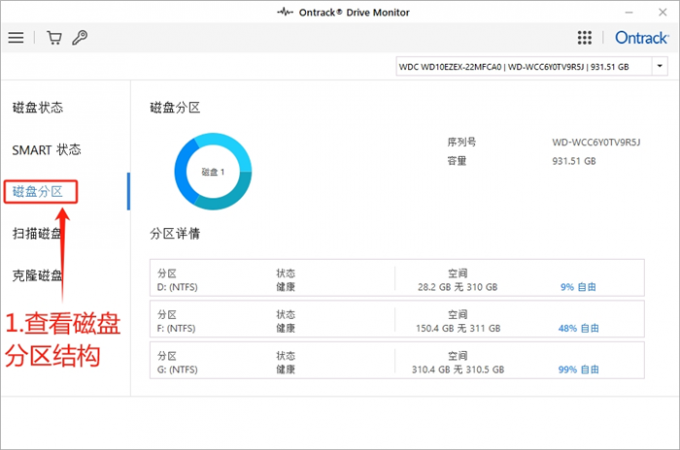Click the 28.2 GB 无 310 GB text
680x450 pixels.
click(x=458, y=287)
